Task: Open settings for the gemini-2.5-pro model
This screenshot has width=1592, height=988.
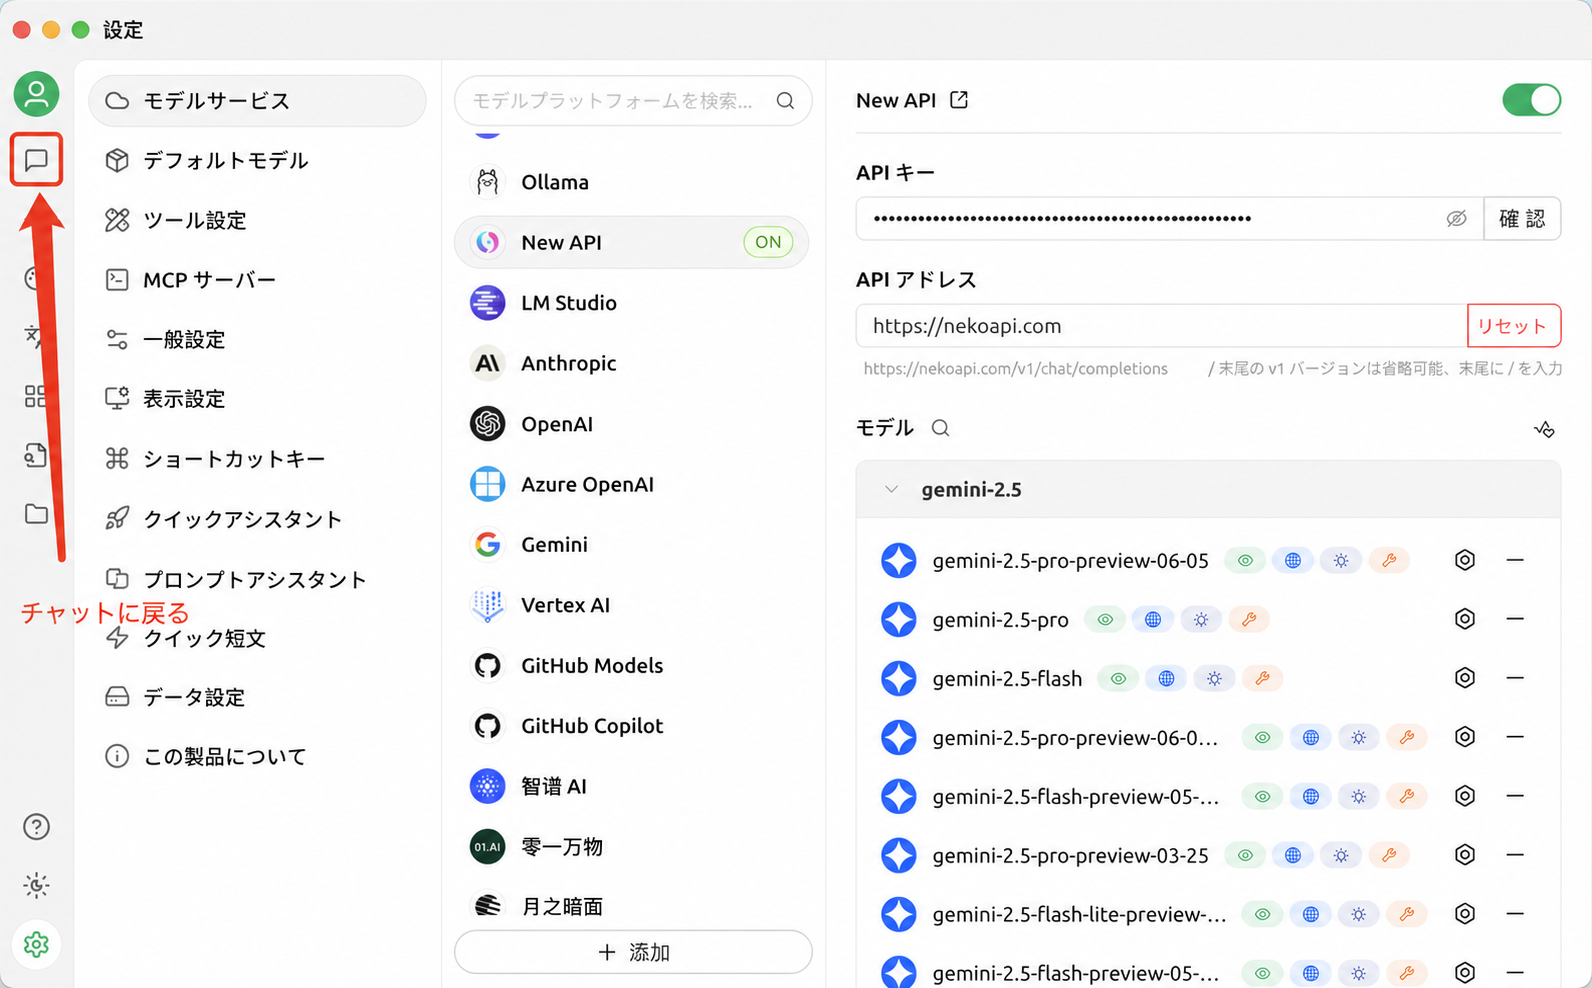Action: 1465,619
